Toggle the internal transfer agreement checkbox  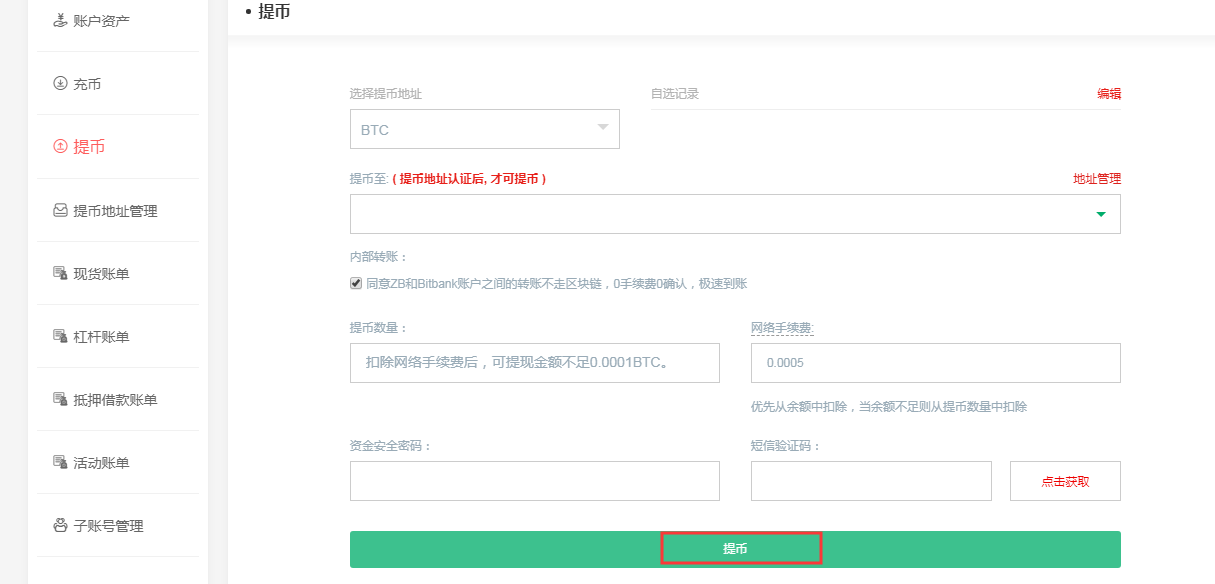(355, 283)
